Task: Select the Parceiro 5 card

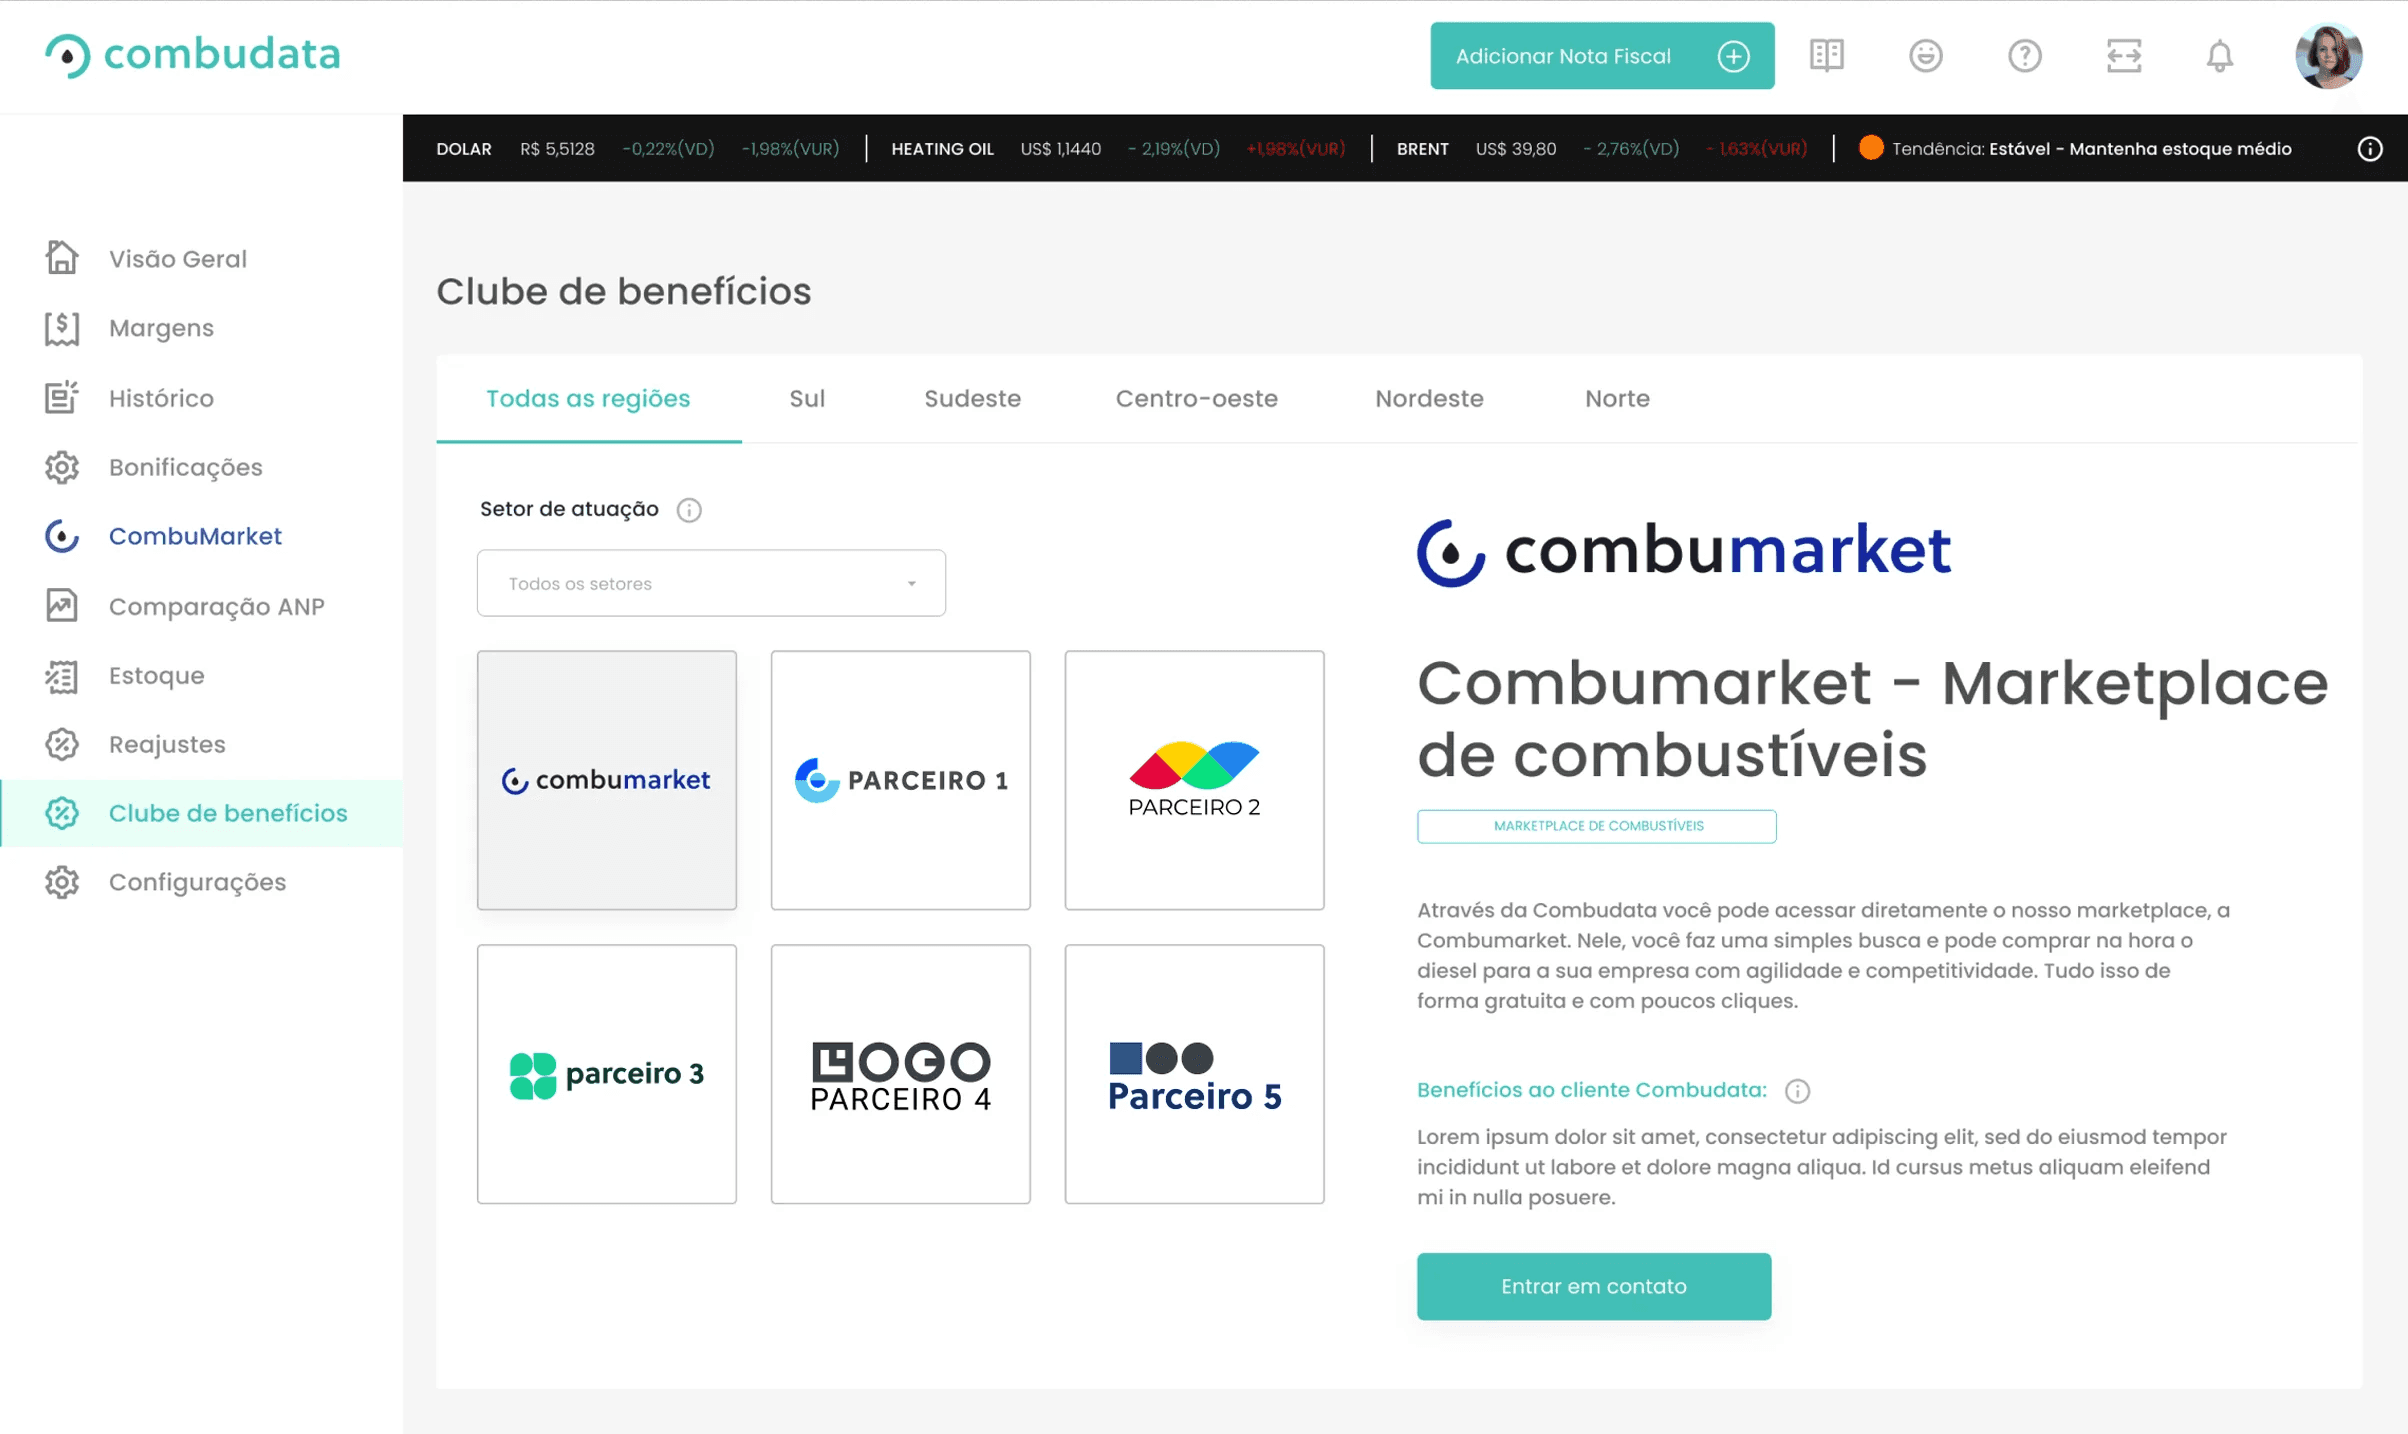Action: point(1194,1074)
